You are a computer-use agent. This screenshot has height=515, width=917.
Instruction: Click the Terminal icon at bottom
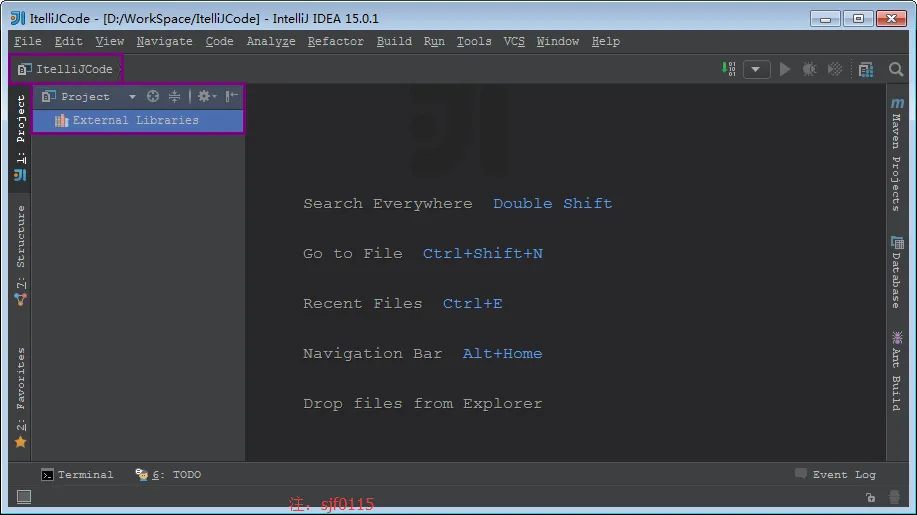(x=47, y=475)
